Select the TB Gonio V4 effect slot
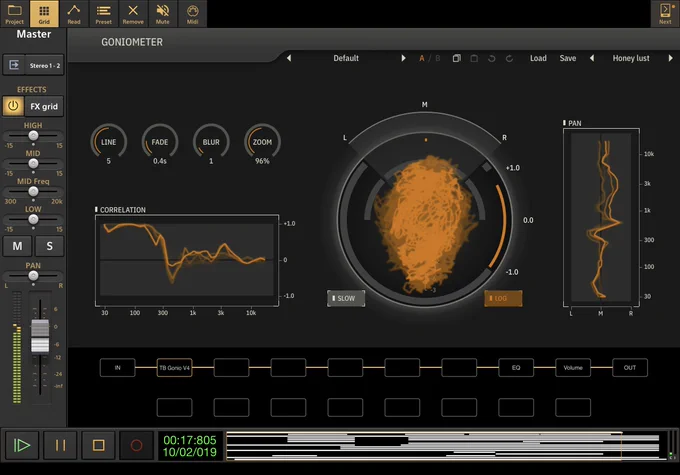Image resolution: width=680 pixels, height=475 pixels. point(174,367)
